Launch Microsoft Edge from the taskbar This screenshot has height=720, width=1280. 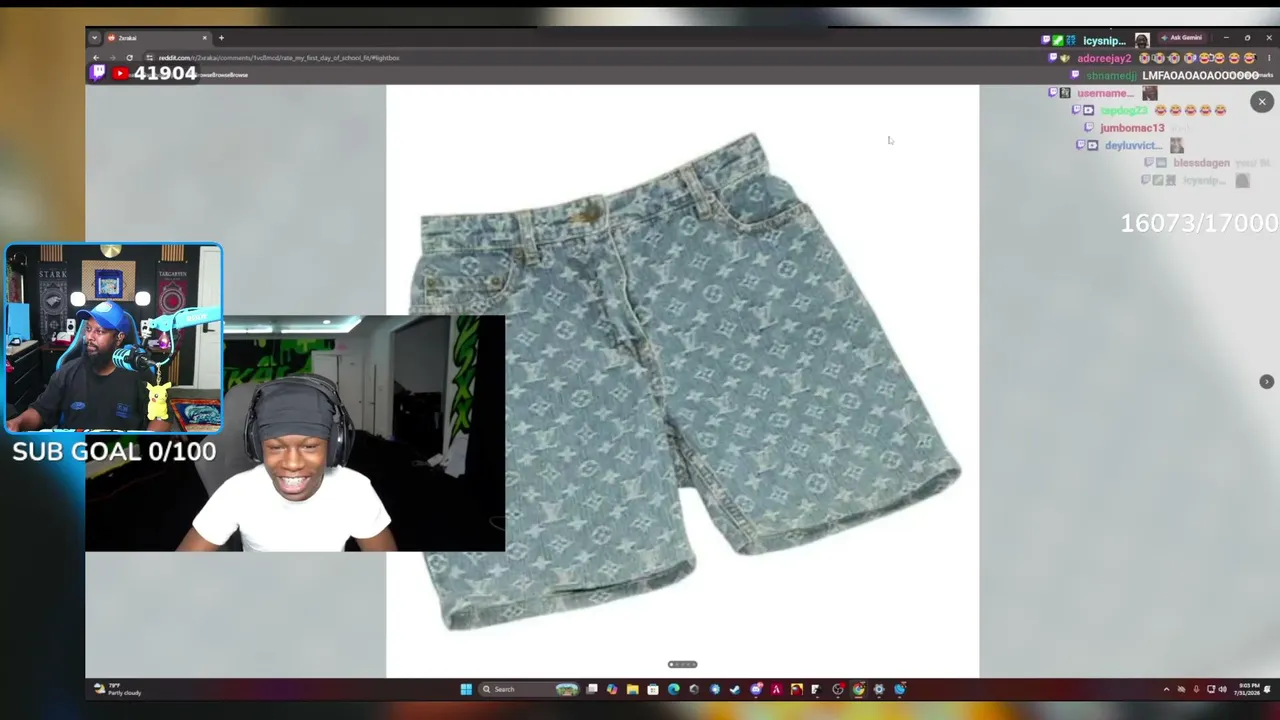tap(674, 689)
